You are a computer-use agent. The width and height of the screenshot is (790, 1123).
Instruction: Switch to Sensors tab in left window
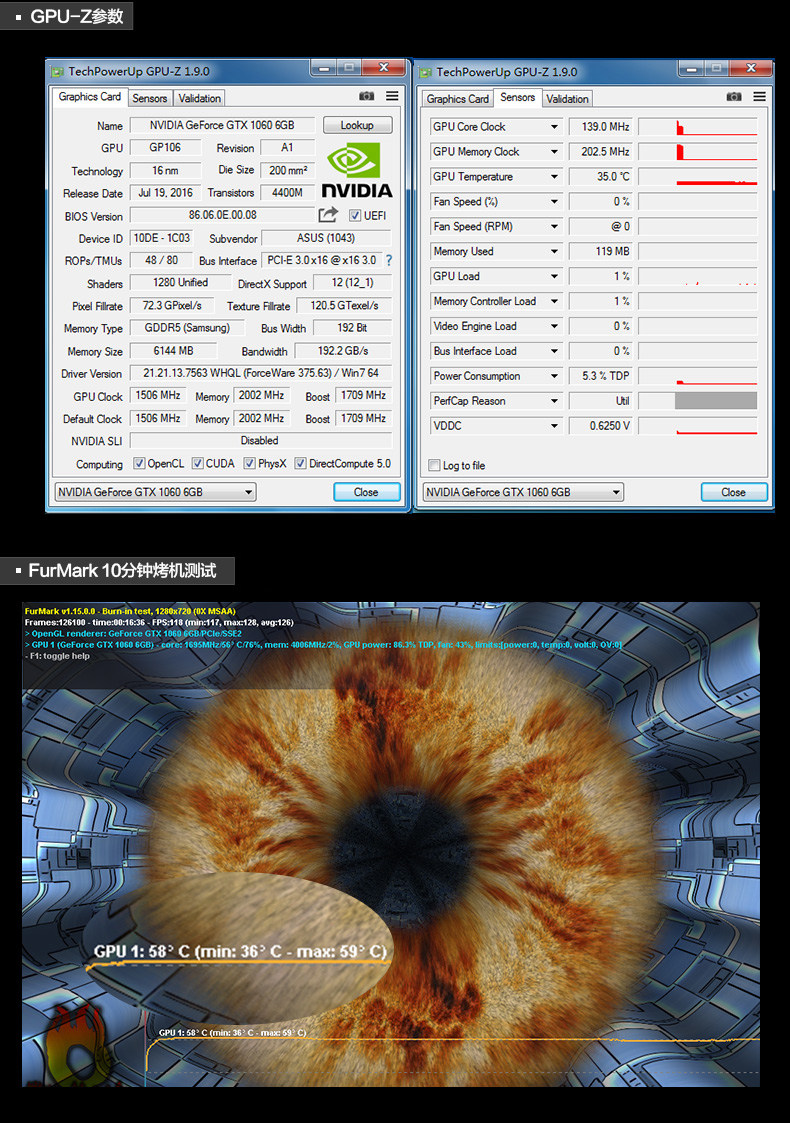150,98
